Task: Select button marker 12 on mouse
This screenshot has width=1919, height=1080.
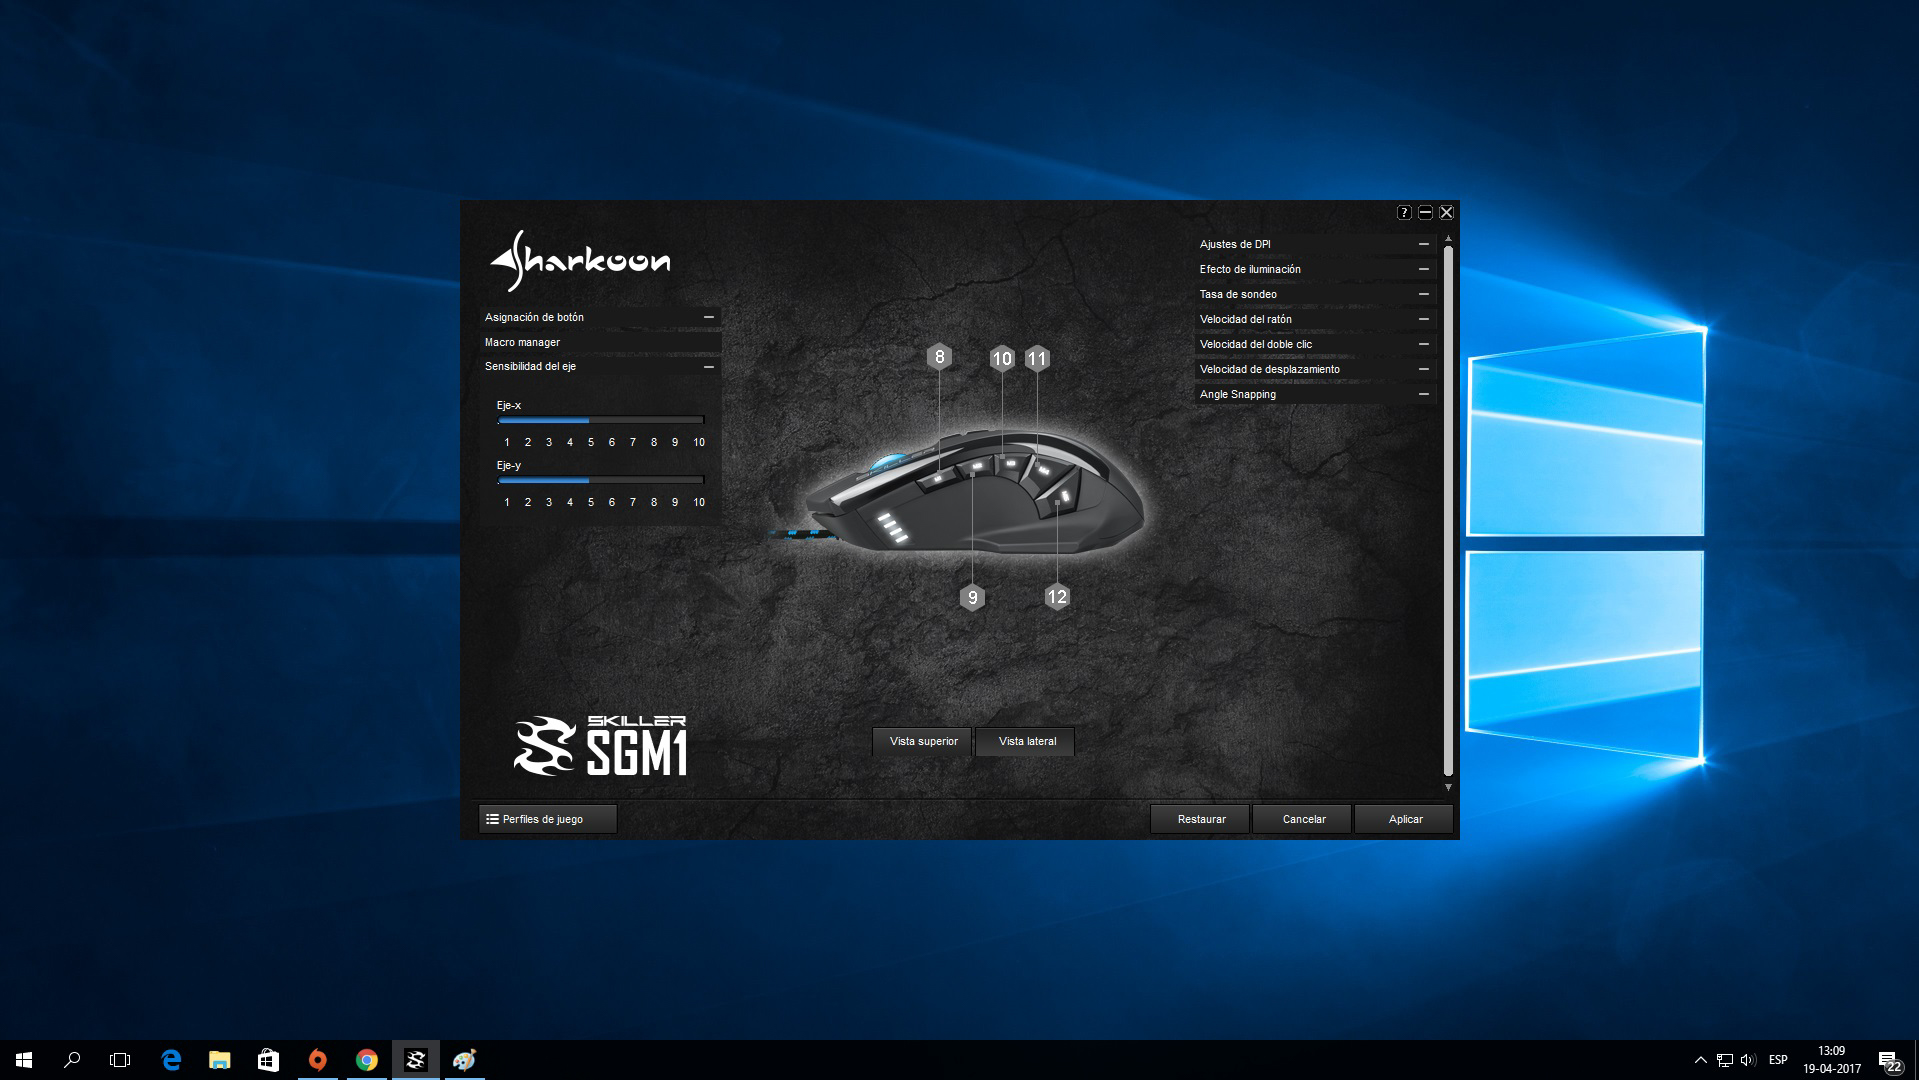Action: tap(1057, 597)
